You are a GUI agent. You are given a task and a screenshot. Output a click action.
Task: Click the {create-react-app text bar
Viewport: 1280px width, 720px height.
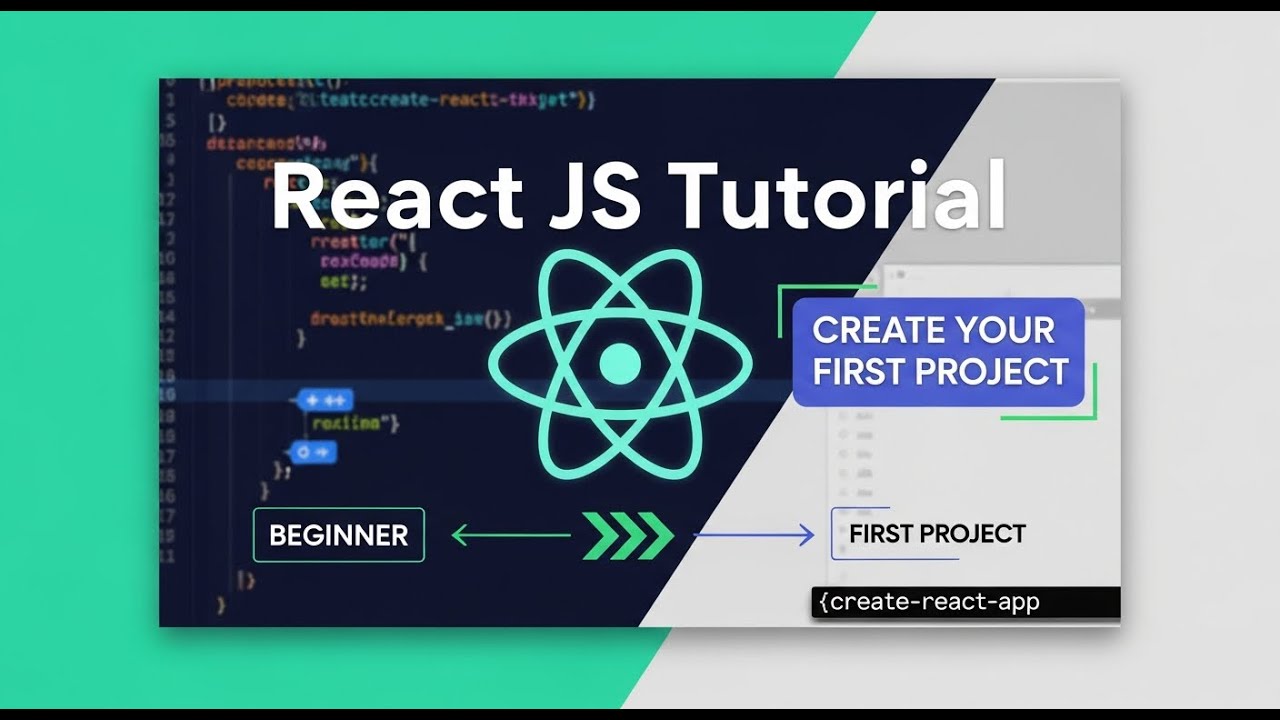(965, 602)
